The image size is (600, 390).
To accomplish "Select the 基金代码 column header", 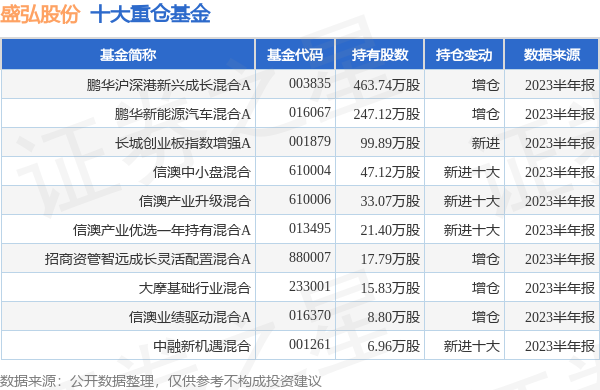I will point(295,55).
